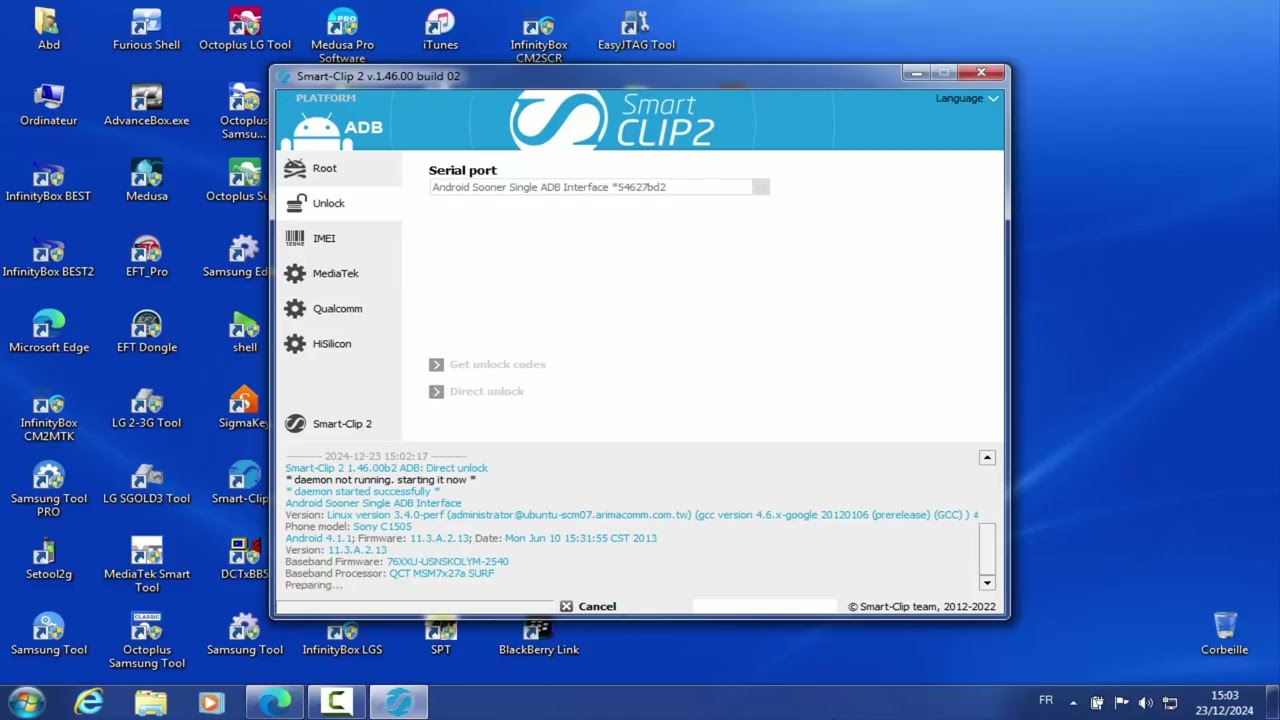
Task: Open the media player taskbar icon
Action: 211,702
